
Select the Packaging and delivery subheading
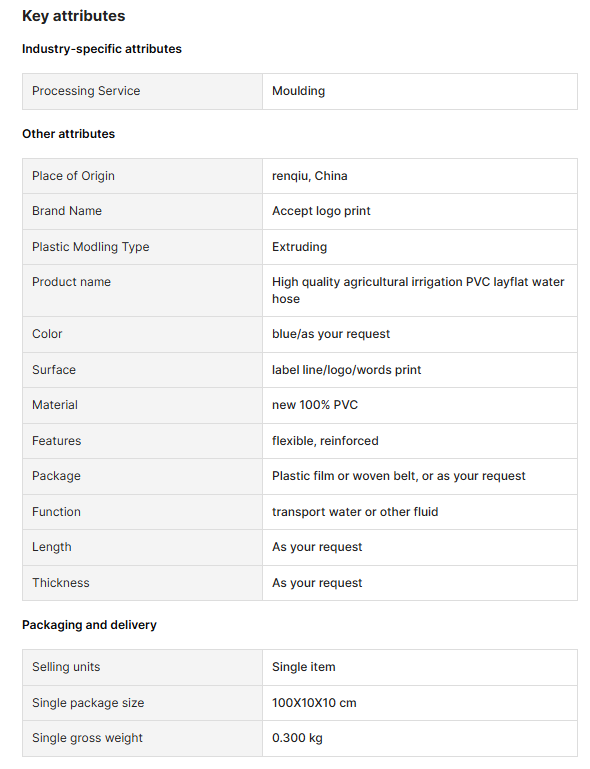click(x=89, y=625)
